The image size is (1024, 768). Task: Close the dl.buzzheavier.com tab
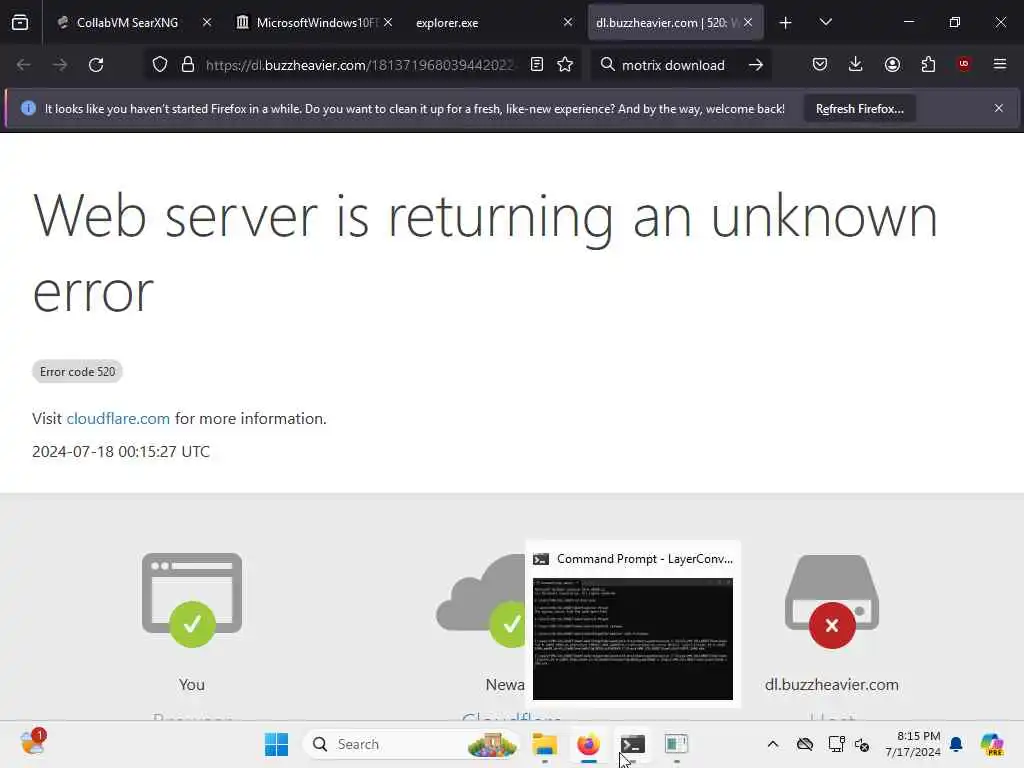748,22
